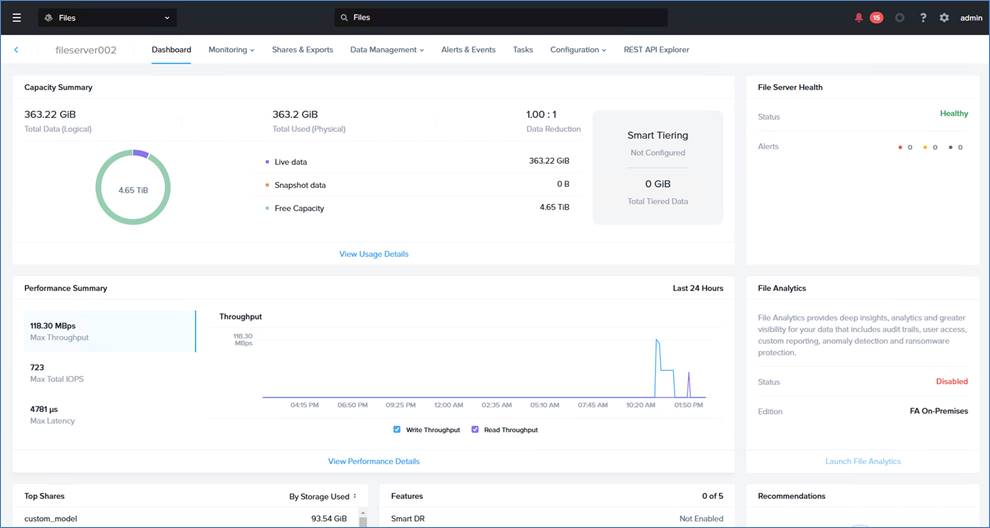Change Top Shares By Storage Used sorting

pos(323,496)
